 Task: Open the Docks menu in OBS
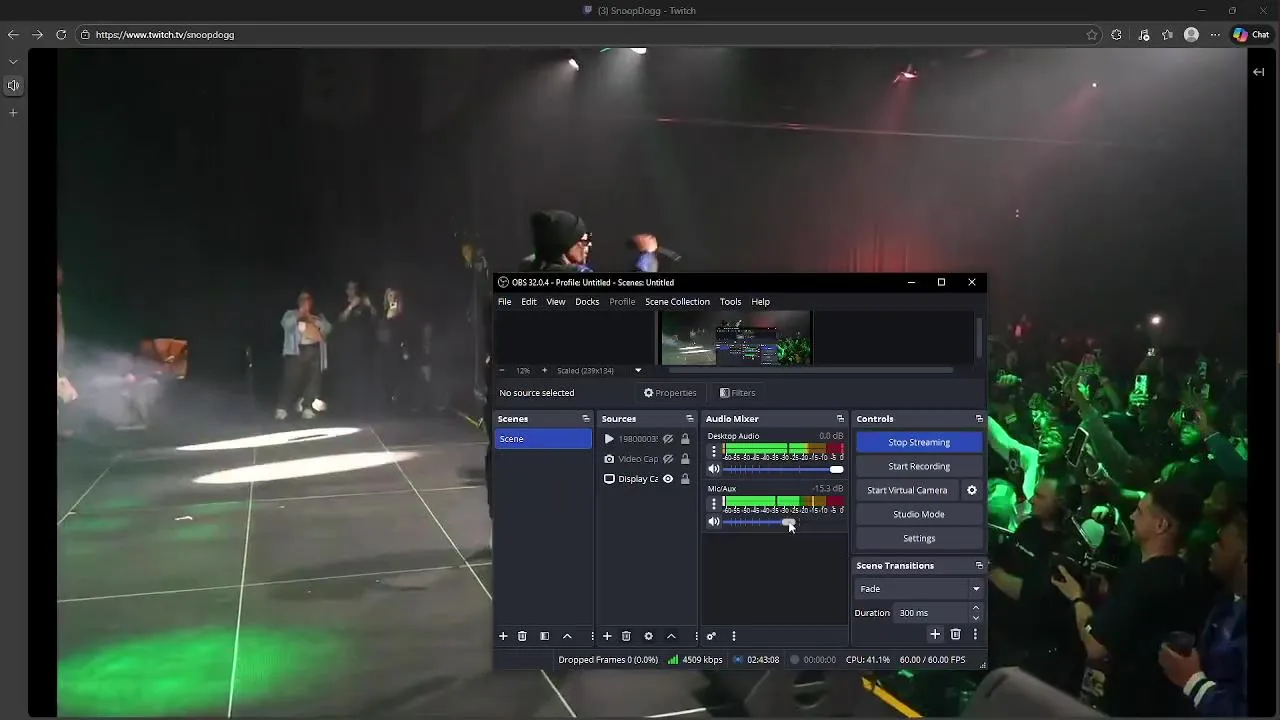pyautogui.click(x=587, y=302)
